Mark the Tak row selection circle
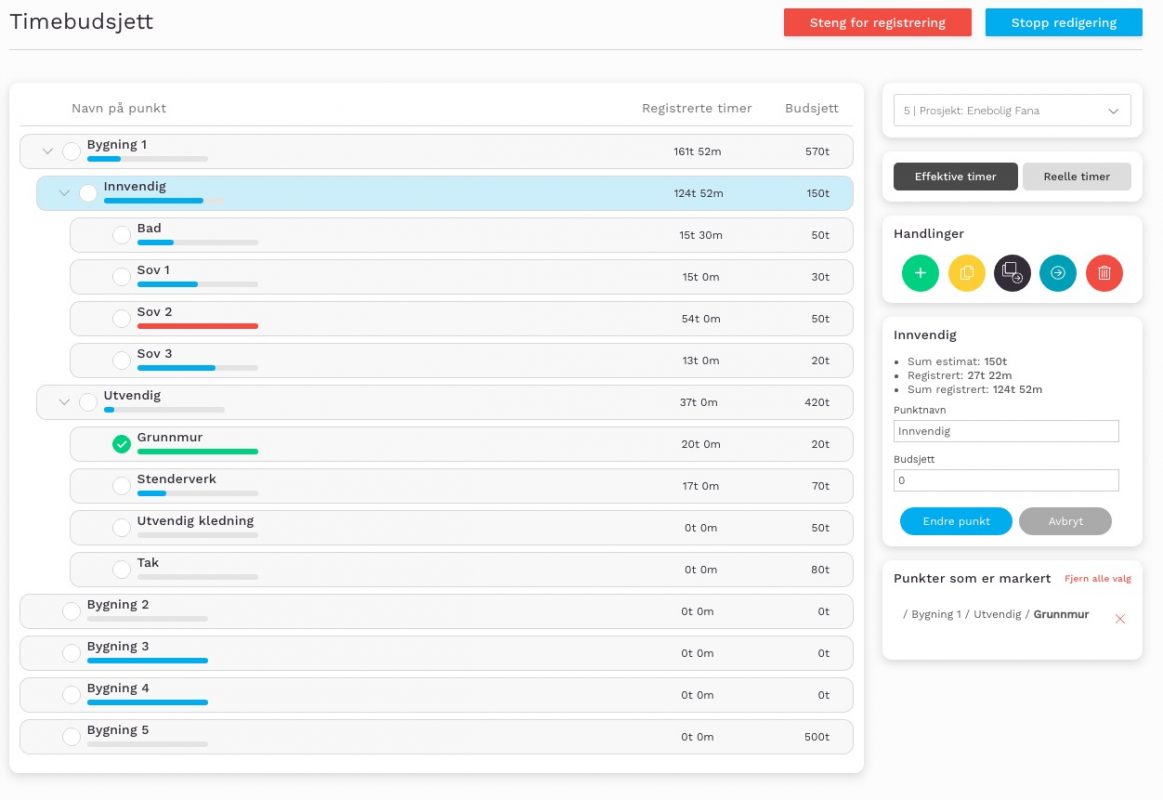The width and height of the screenshot is (1163, 800). tap(122, 569)
